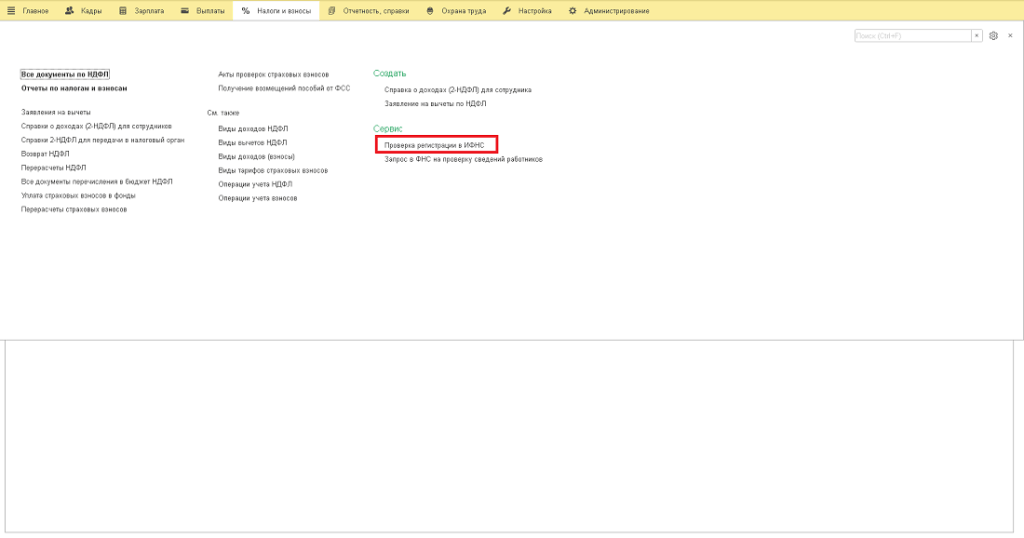The width and height of the screenshot is (1024, 538).
Task: Switch to the Налоги и взносы tab
Action: point(276,11)
